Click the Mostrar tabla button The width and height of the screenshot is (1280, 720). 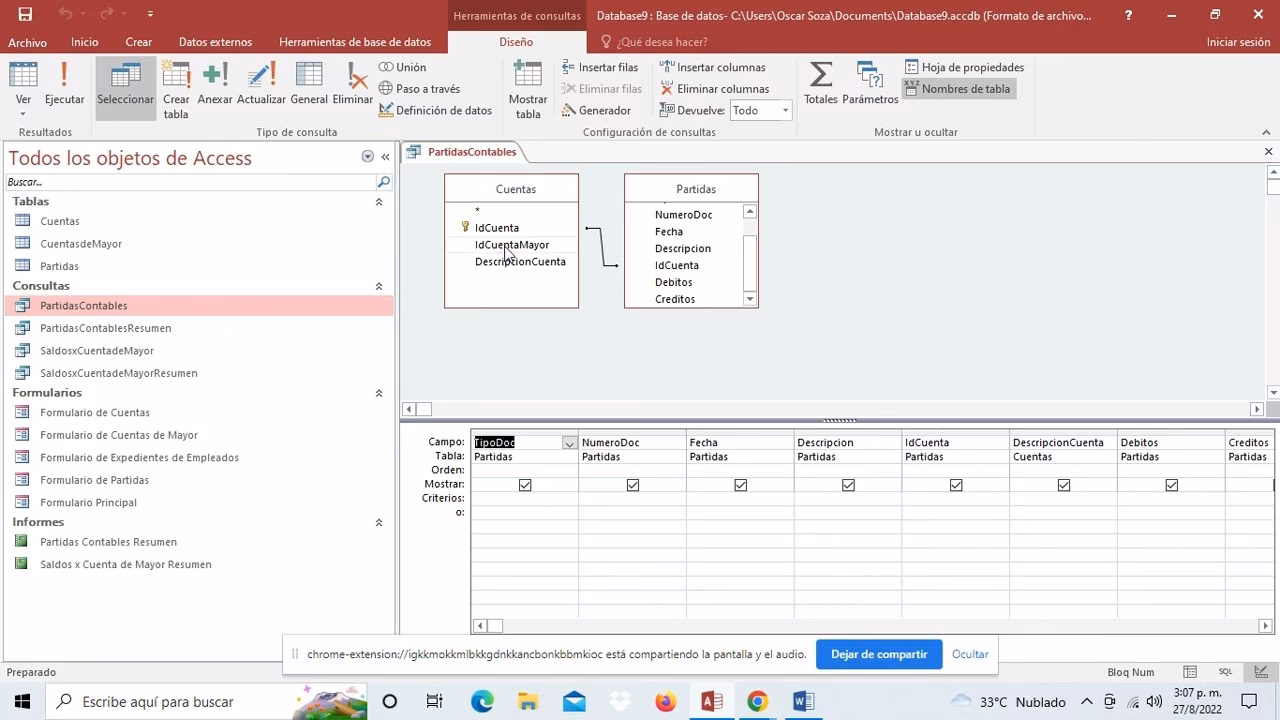coord(527,89)
